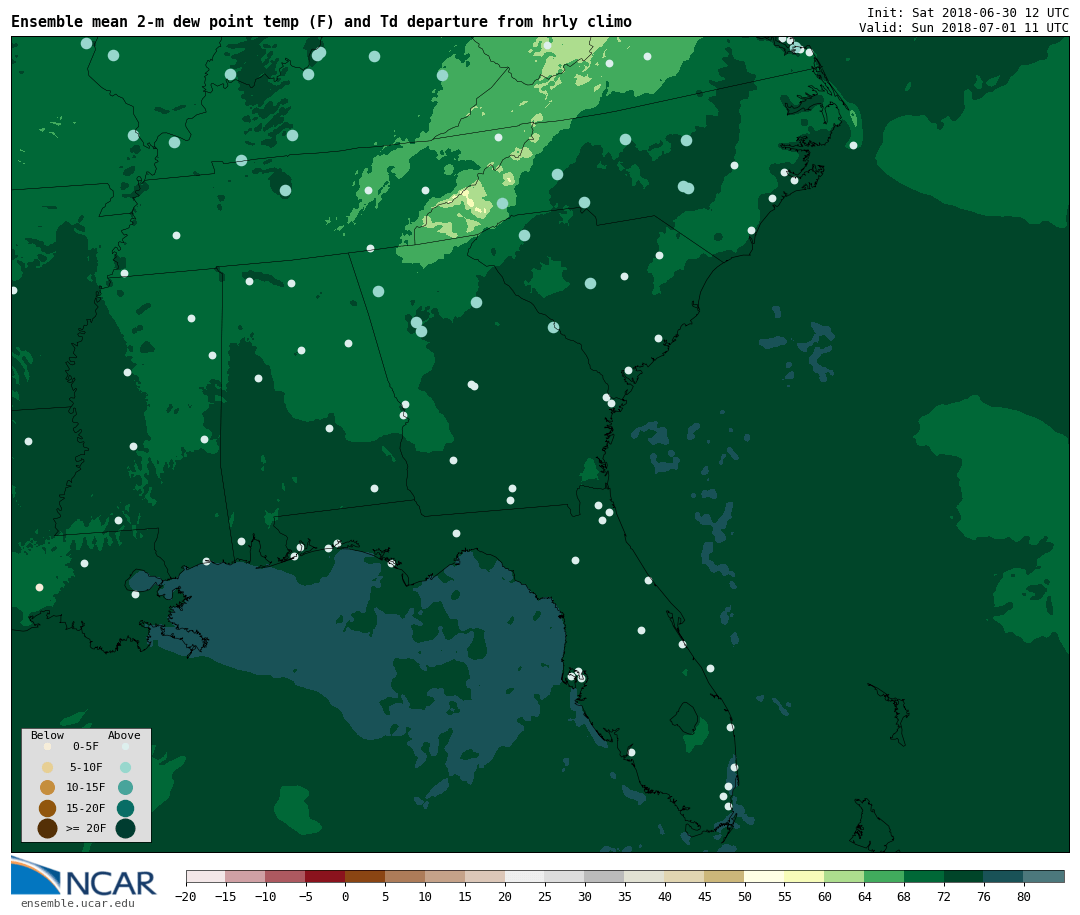
Task: Click the below 10-15F orange-brown legend circle
Action: pyautogui.click(x=48, y=788)
